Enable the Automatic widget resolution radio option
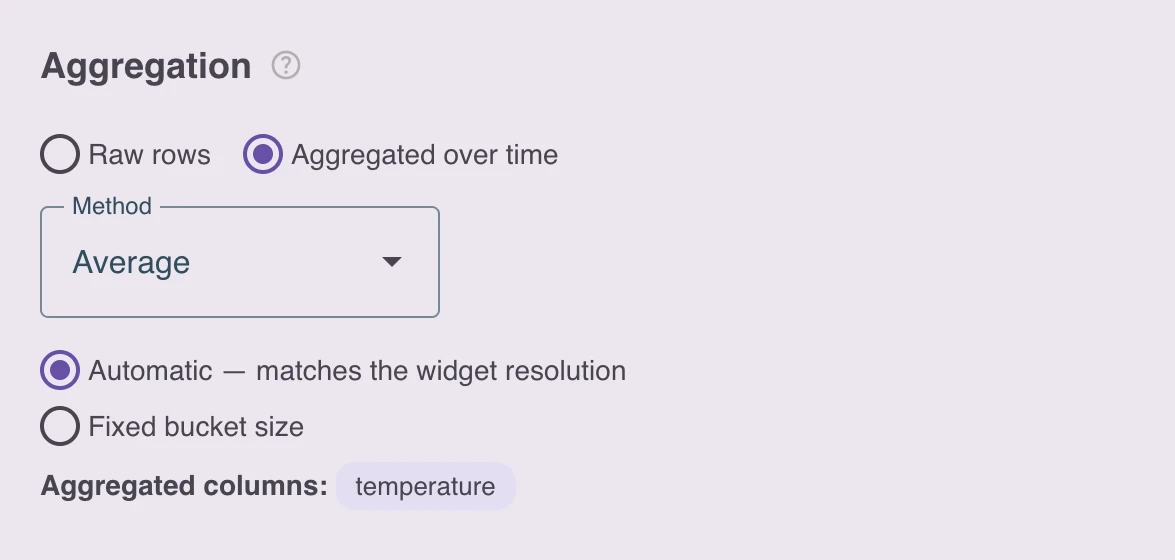 60,370
